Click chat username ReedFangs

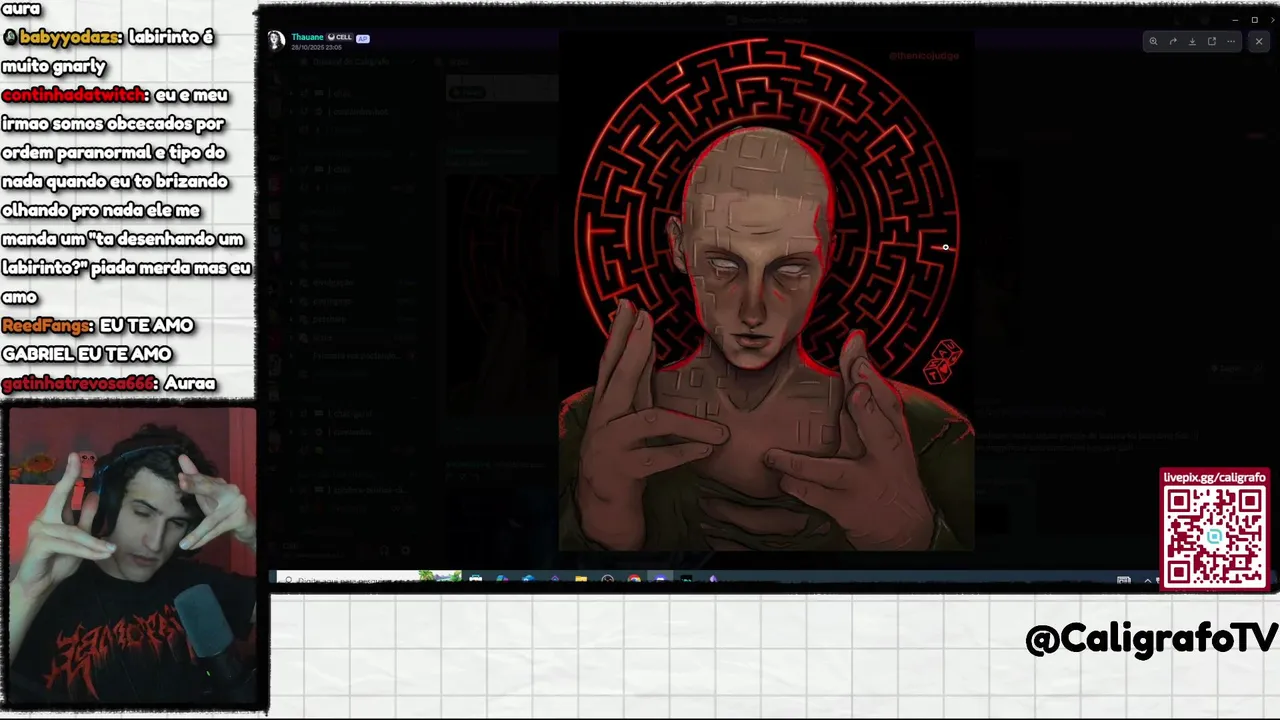[x=47, y=326]
